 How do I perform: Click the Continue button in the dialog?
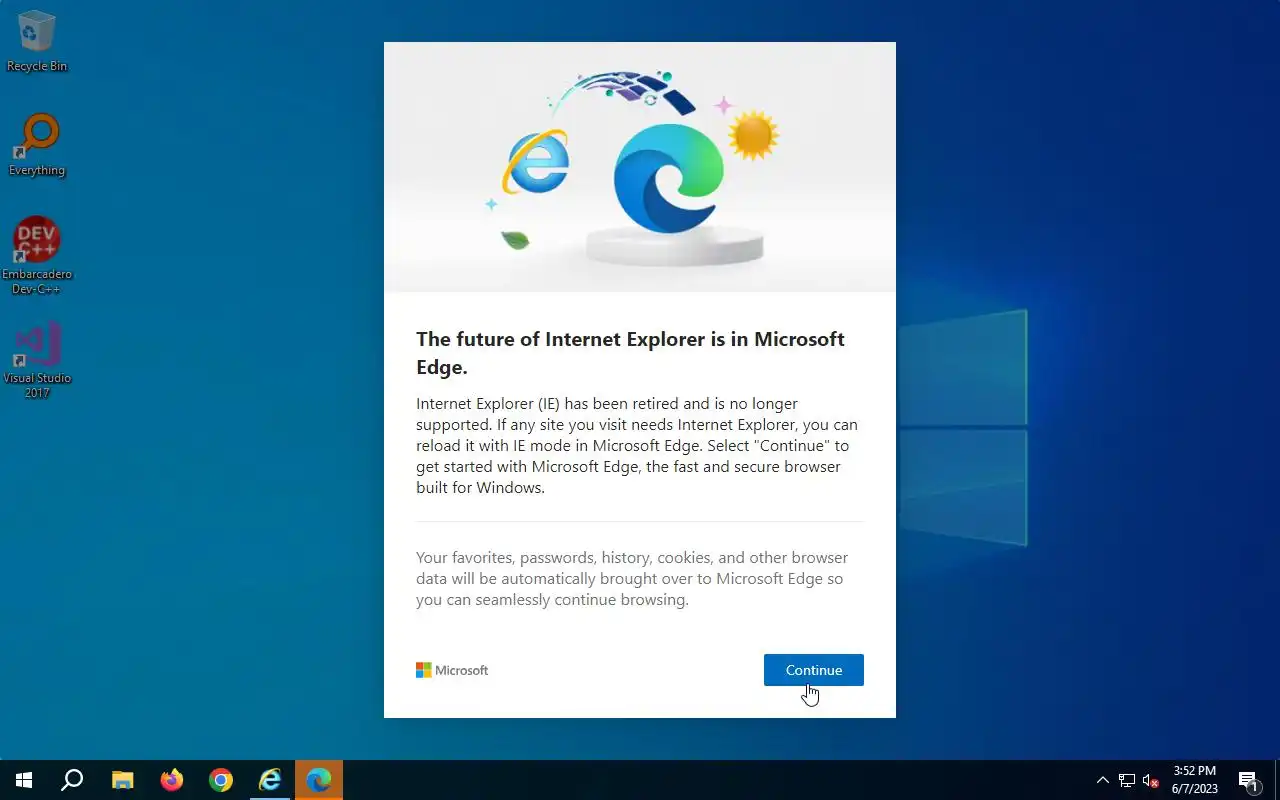pos(813,670)
